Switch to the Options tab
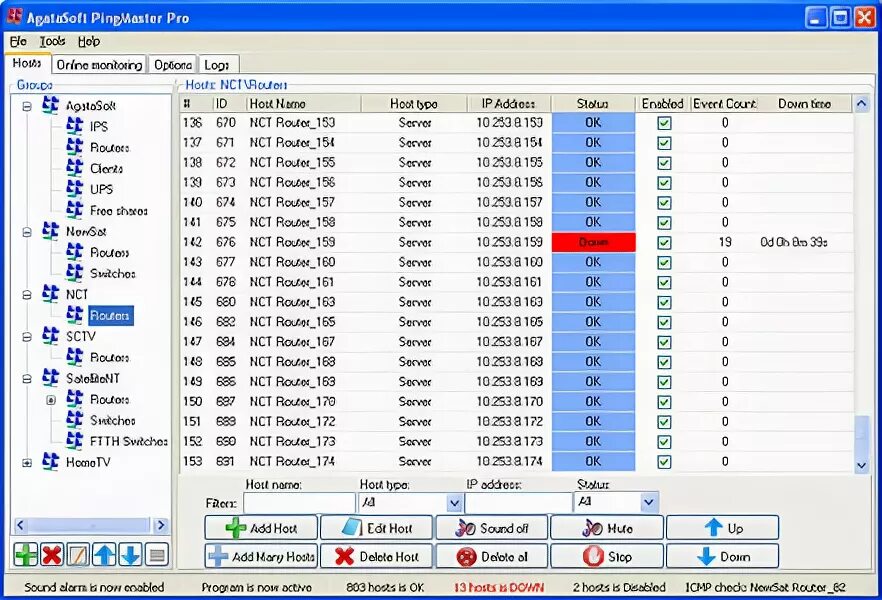 click(173, 65)
